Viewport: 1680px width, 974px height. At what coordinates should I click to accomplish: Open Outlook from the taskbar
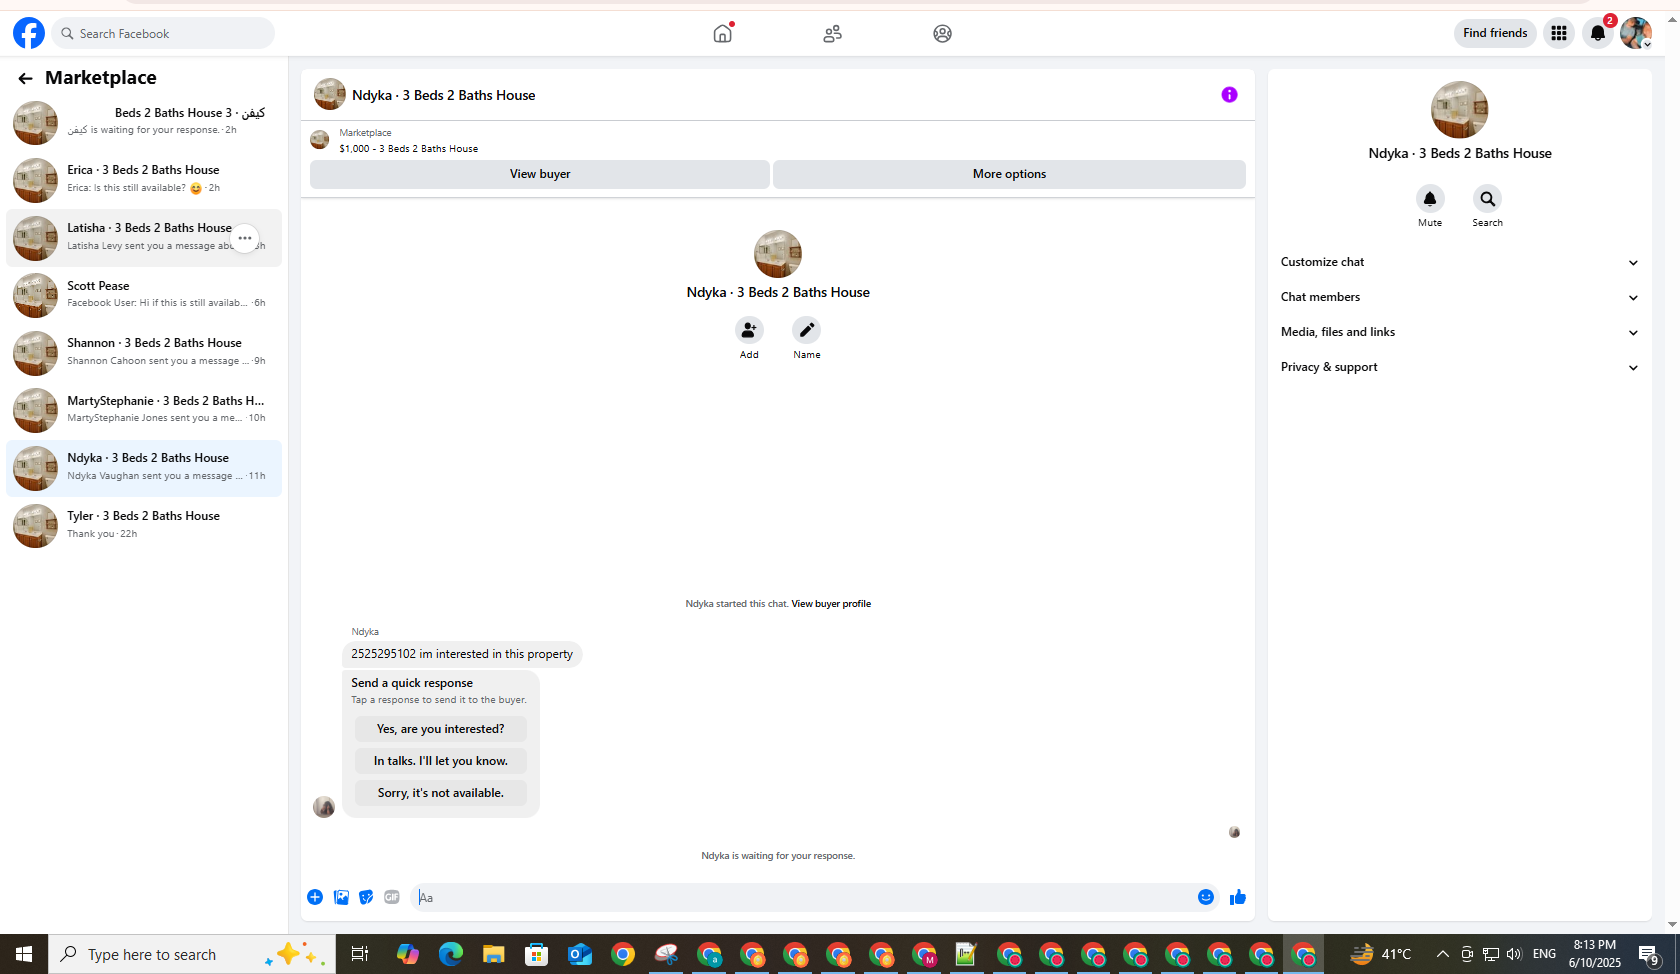(580, 954)
